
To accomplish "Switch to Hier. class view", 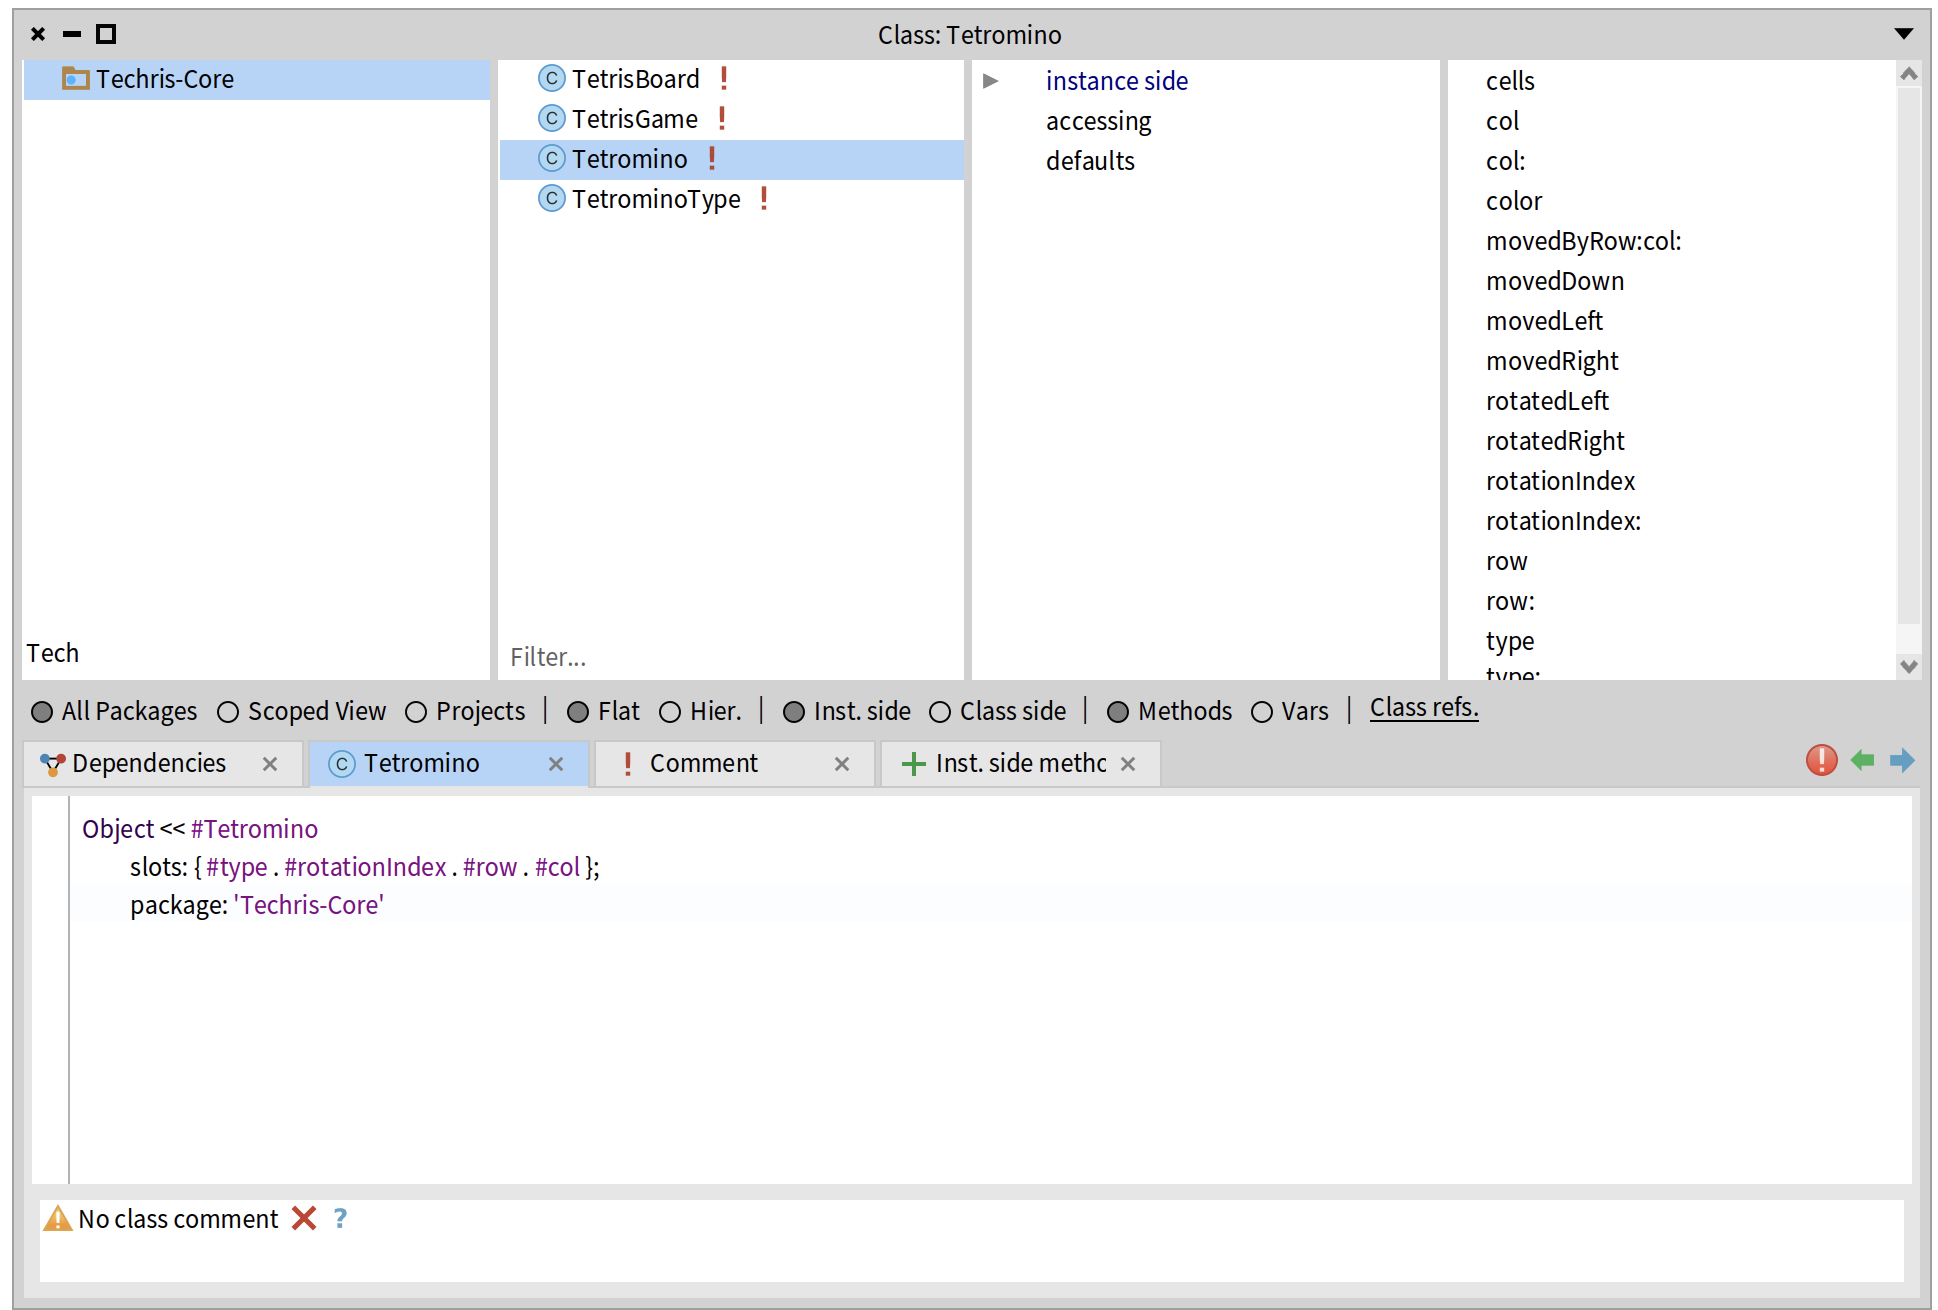I will tap(670, 711).
